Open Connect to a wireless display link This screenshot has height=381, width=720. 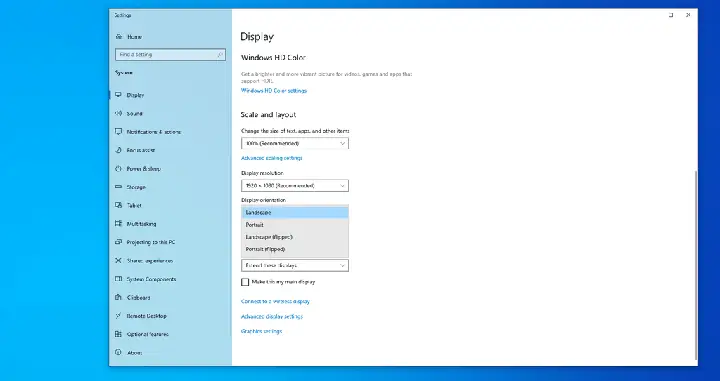[276, 302]
